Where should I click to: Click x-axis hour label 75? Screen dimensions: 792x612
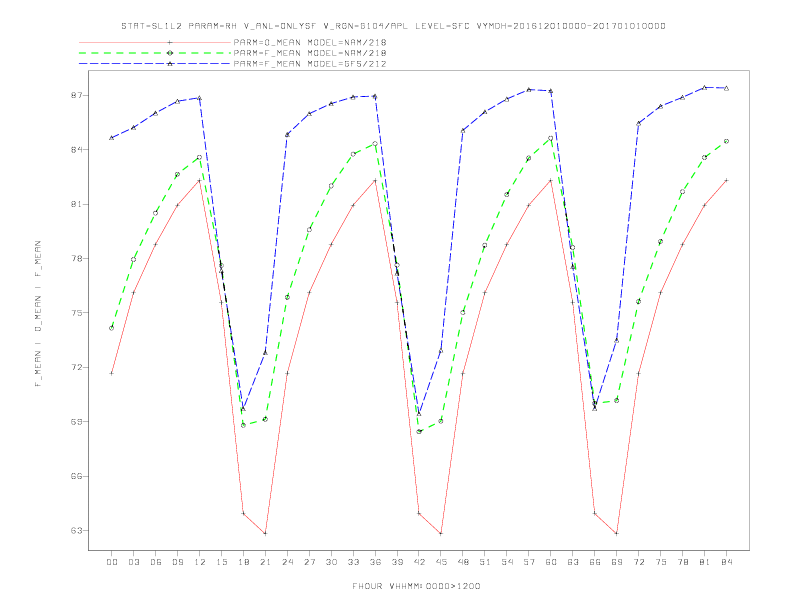[661, 562]
